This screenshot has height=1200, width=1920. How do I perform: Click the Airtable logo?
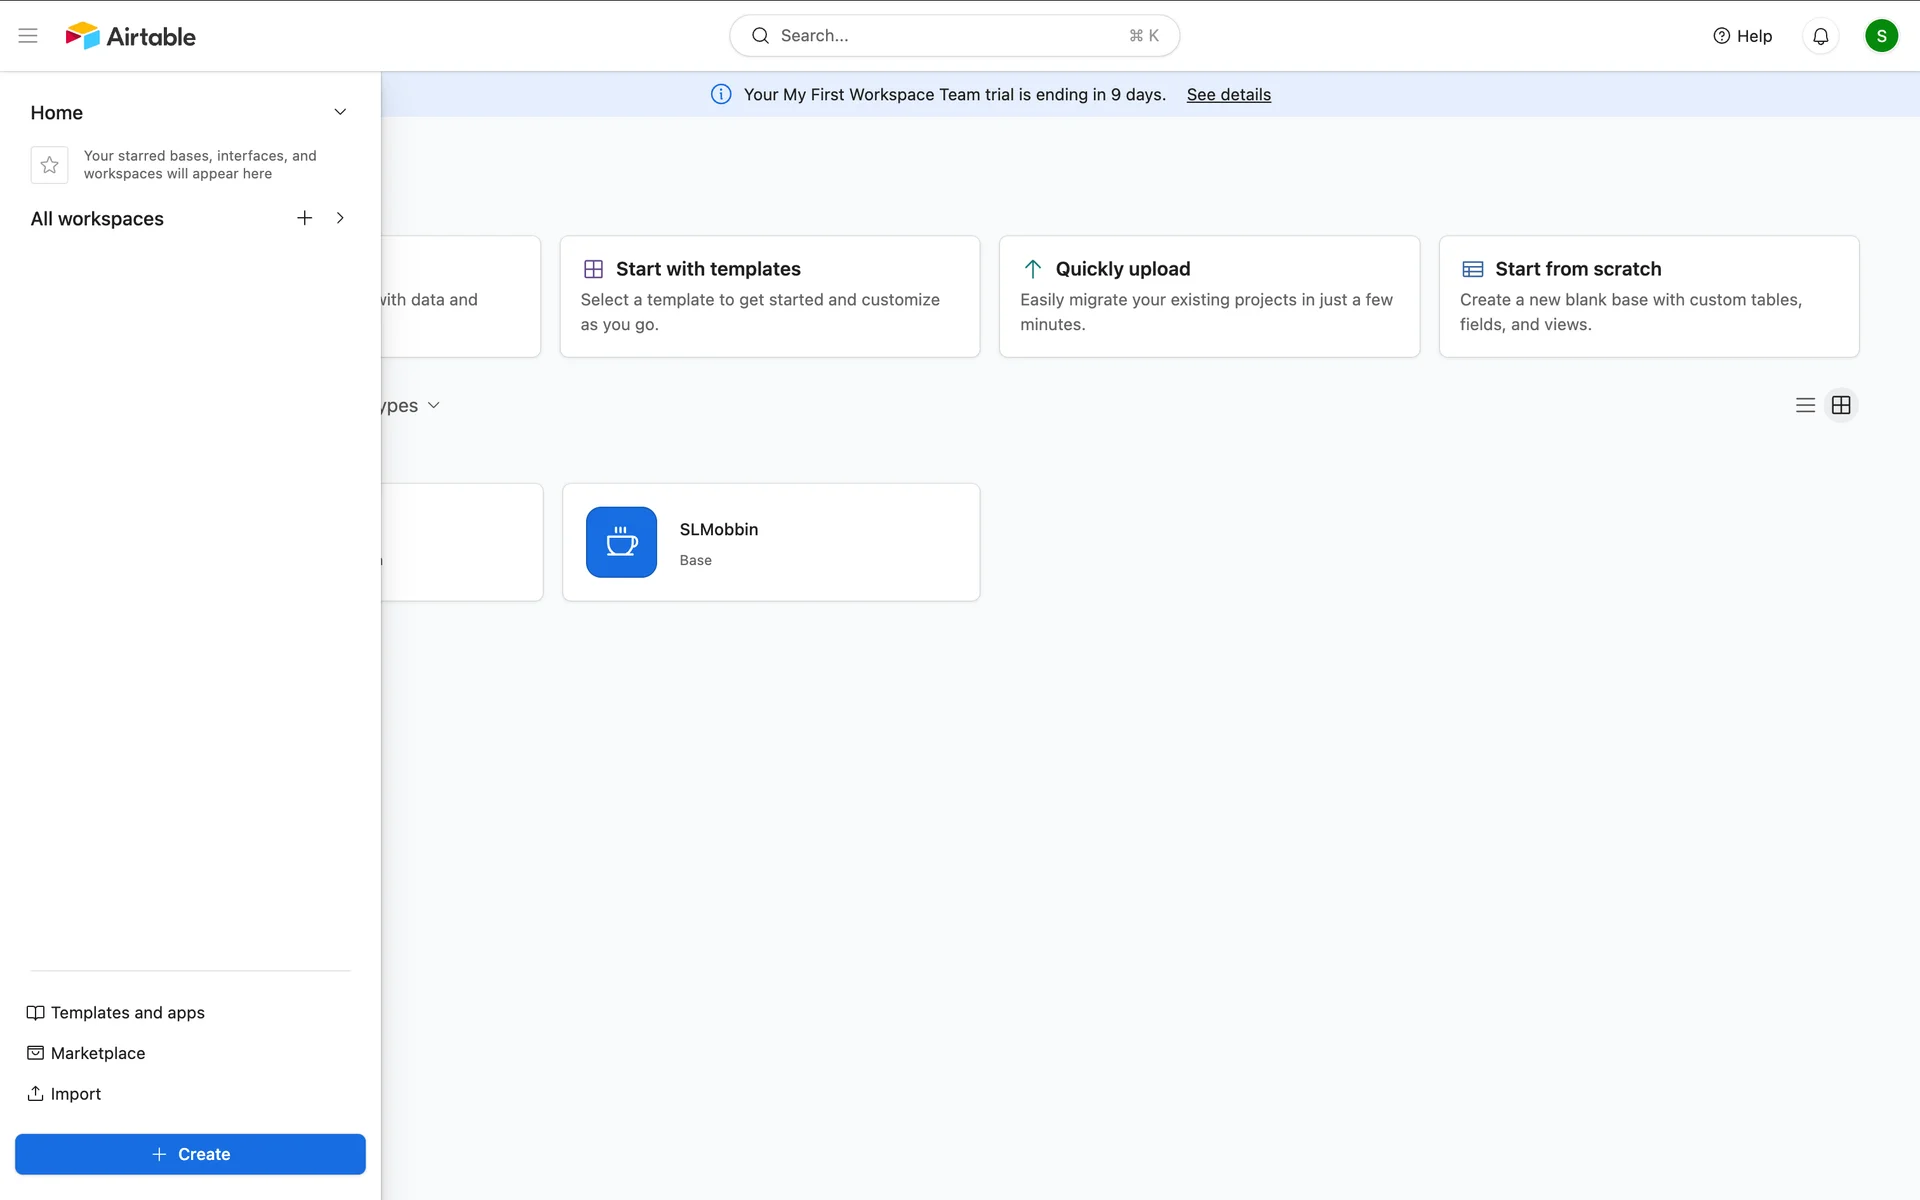tap(131, 36)
